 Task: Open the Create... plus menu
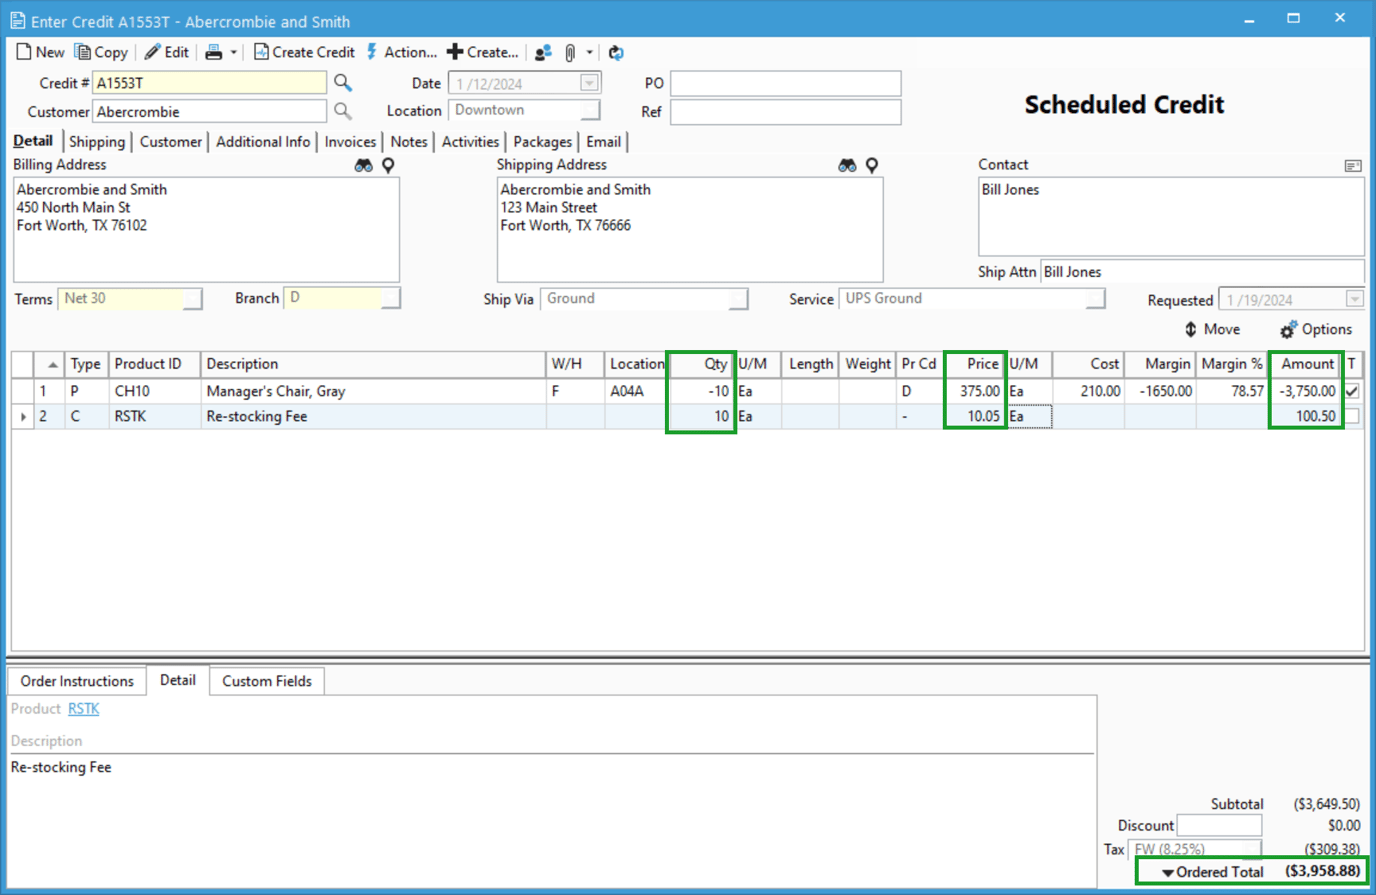[x=482, y=52]
